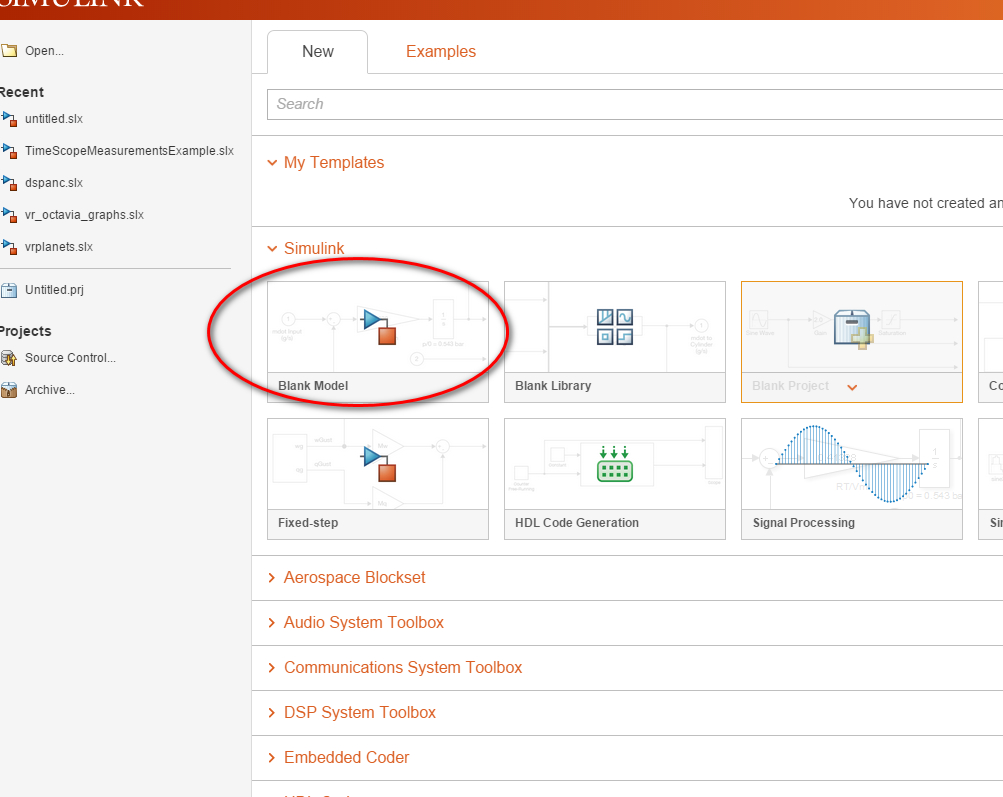Open the Archive... link
Image resolution: width=1003 pixels, height=797 pixels.
(x=50, y=390)
